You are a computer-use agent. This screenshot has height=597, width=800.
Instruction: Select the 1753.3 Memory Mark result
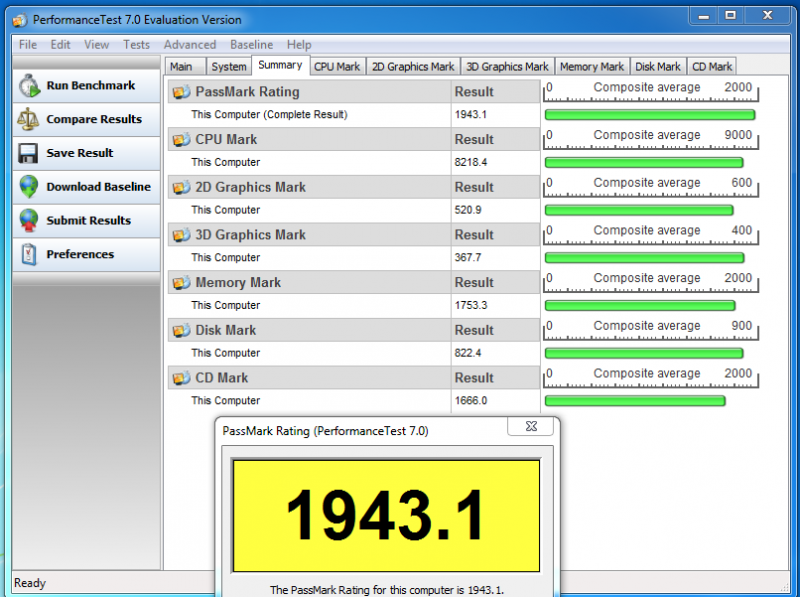tap(470, 306)
